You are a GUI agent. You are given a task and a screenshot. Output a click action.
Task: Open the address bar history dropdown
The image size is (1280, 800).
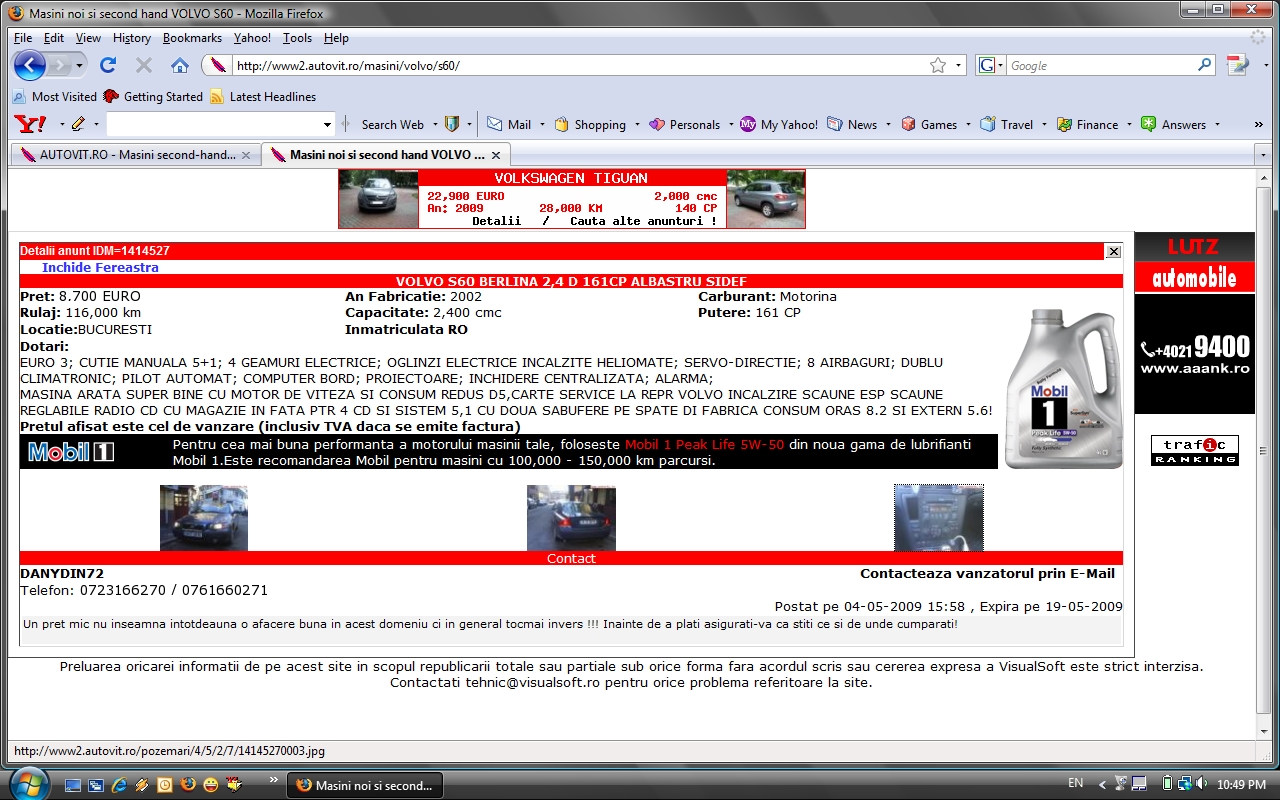(x=959, y=65)
